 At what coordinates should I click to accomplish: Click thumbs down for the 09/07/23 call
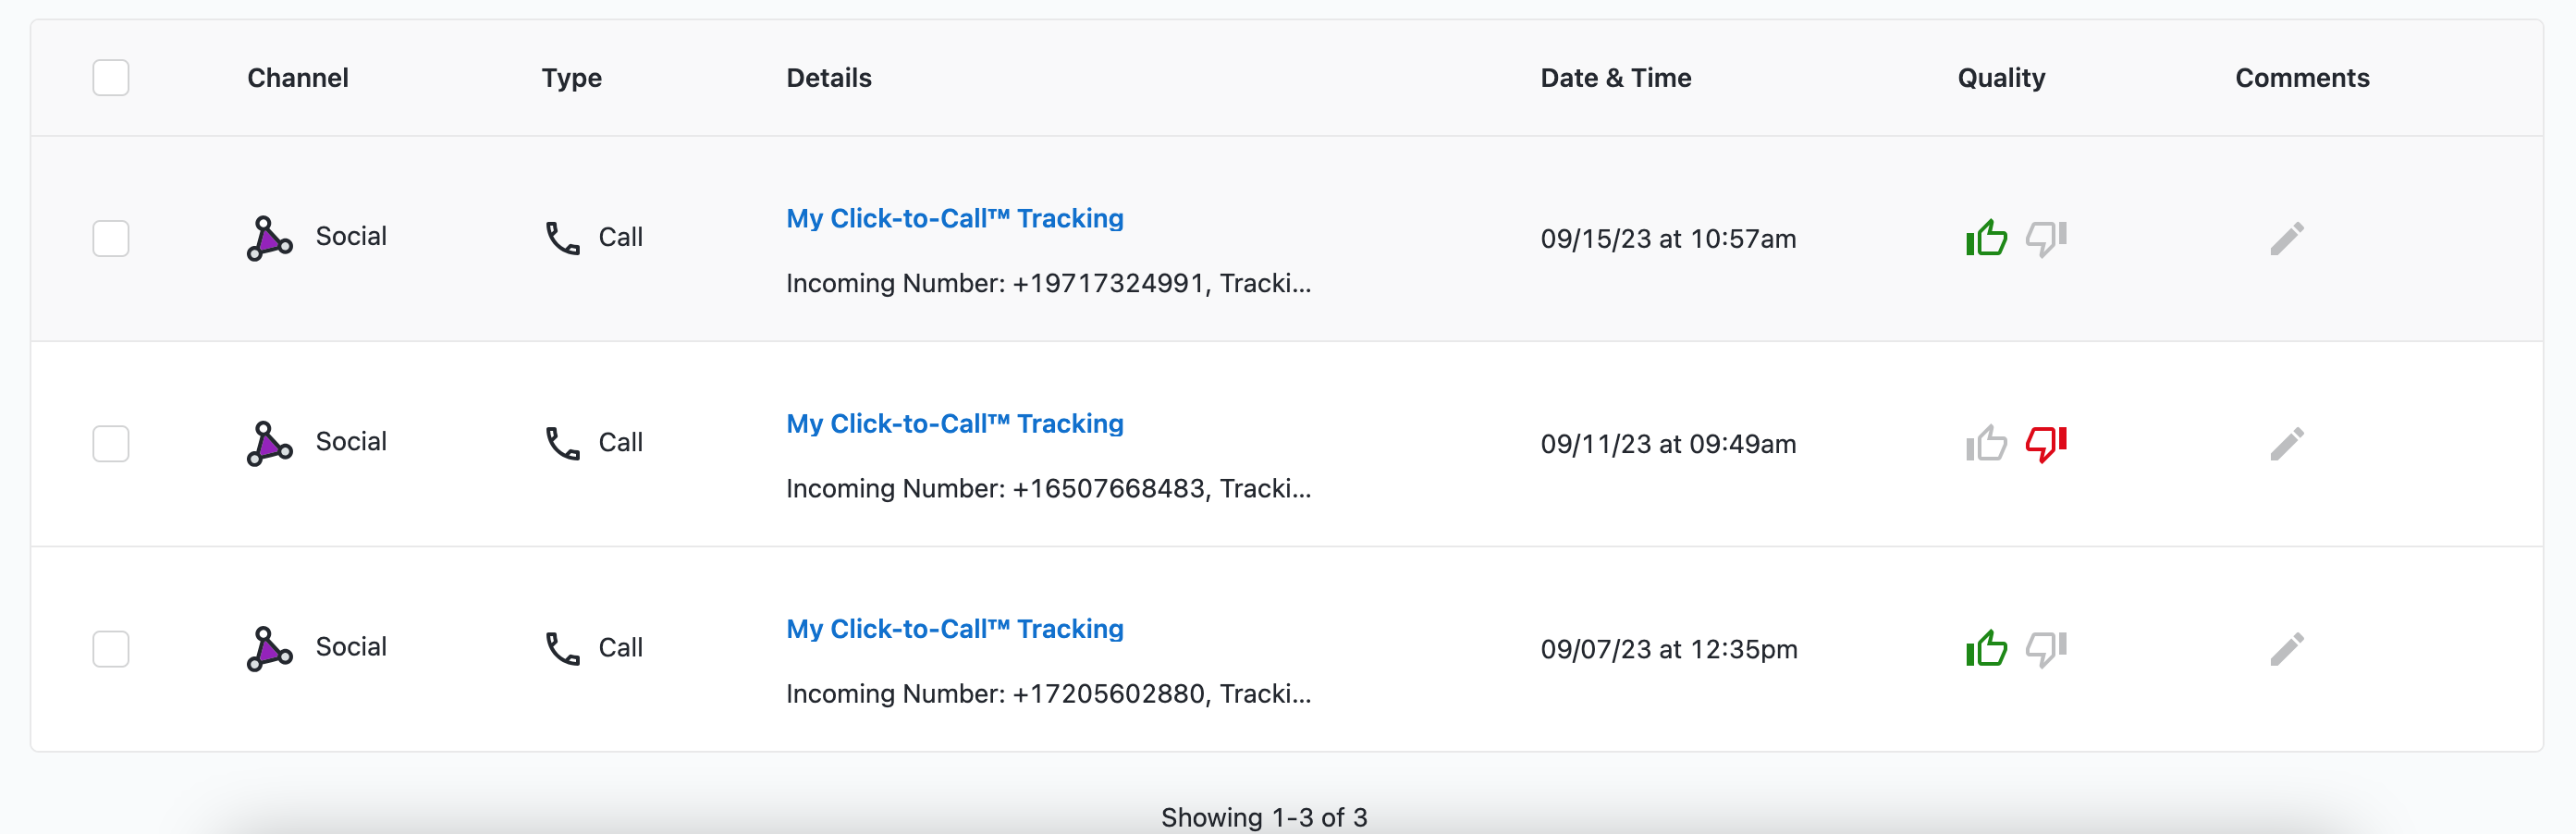coord(2046,649)
